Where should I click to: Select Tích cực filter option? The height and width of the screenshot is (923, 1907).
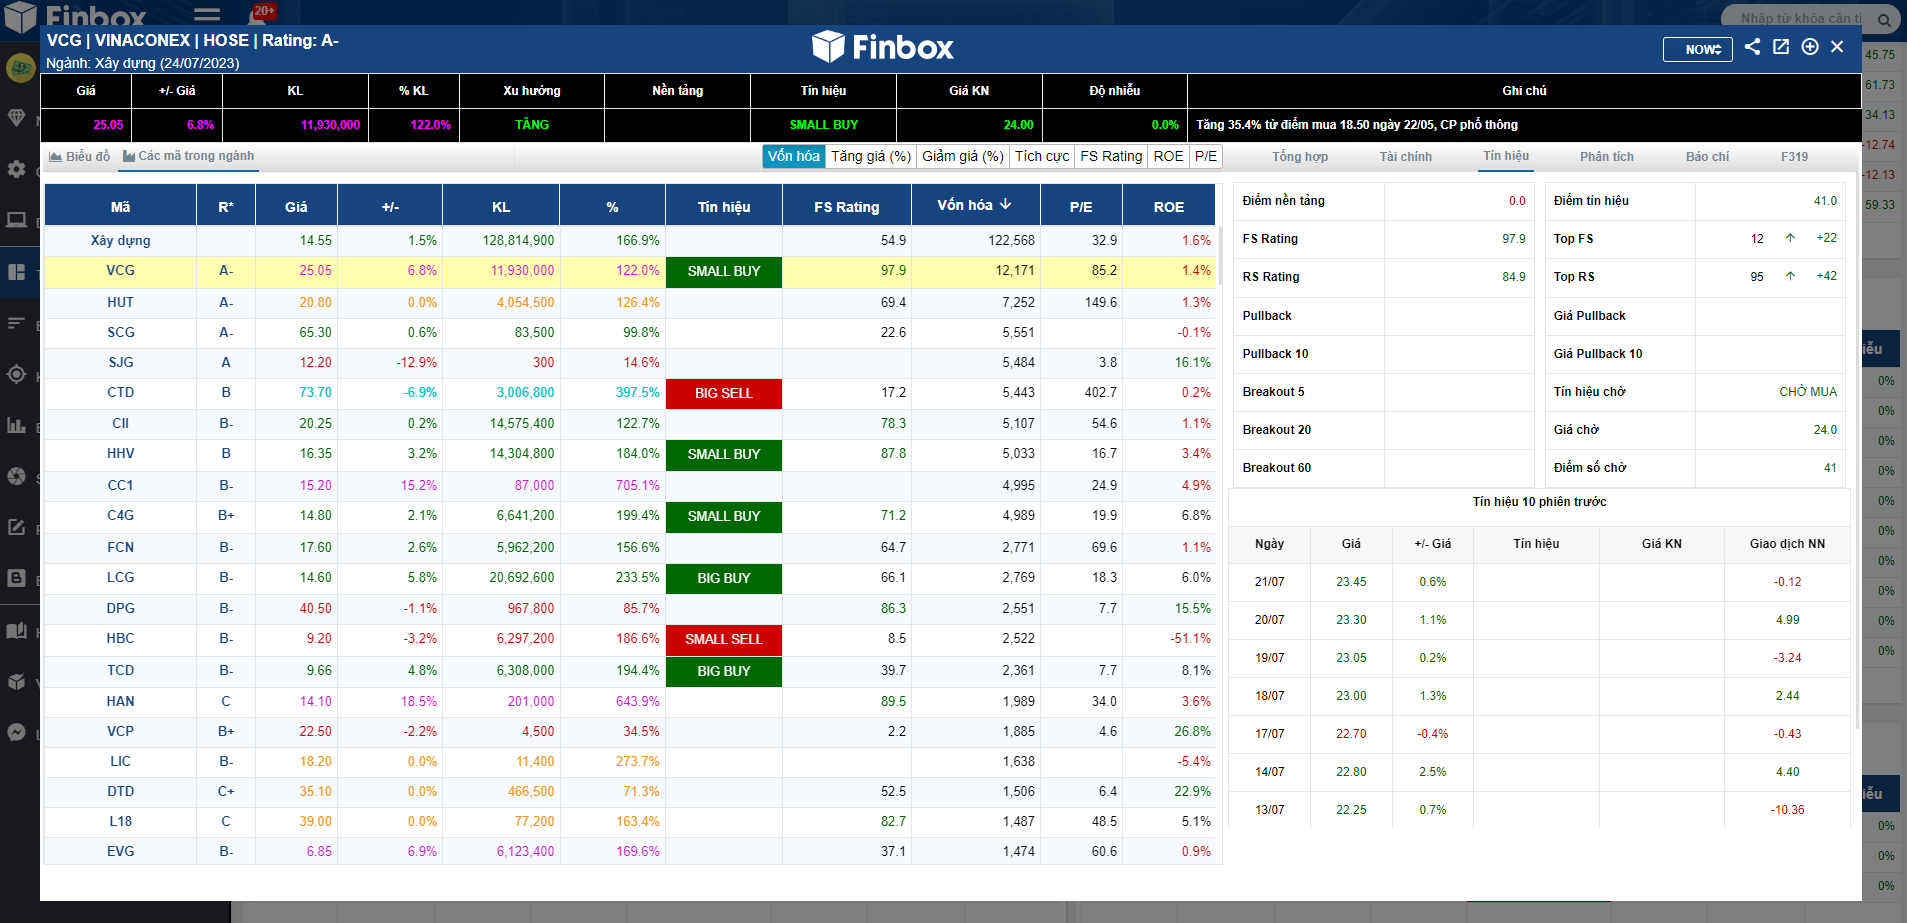(x=1042, y=156)
